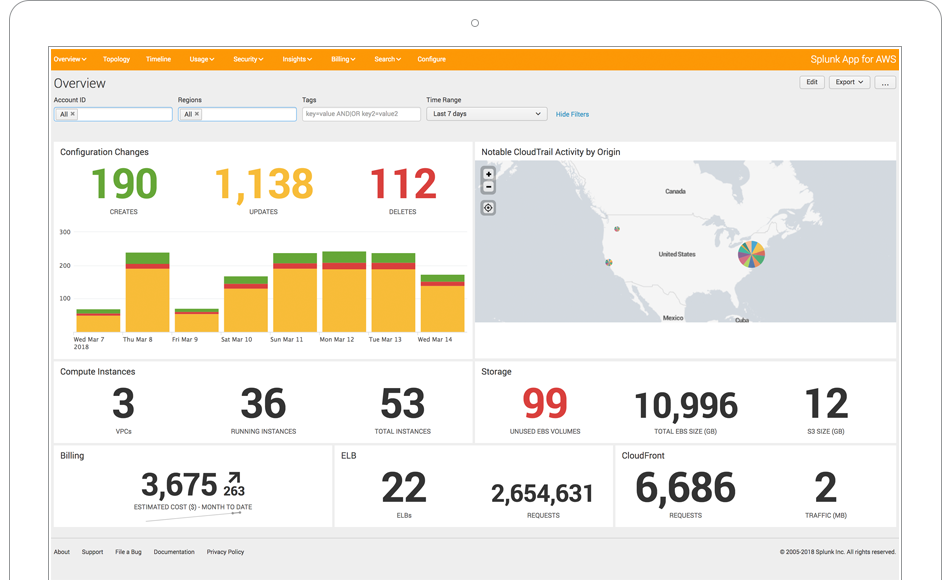950x580 pixels.
Task: Click the 2 Traffic (MB) value
Action: 826,488
